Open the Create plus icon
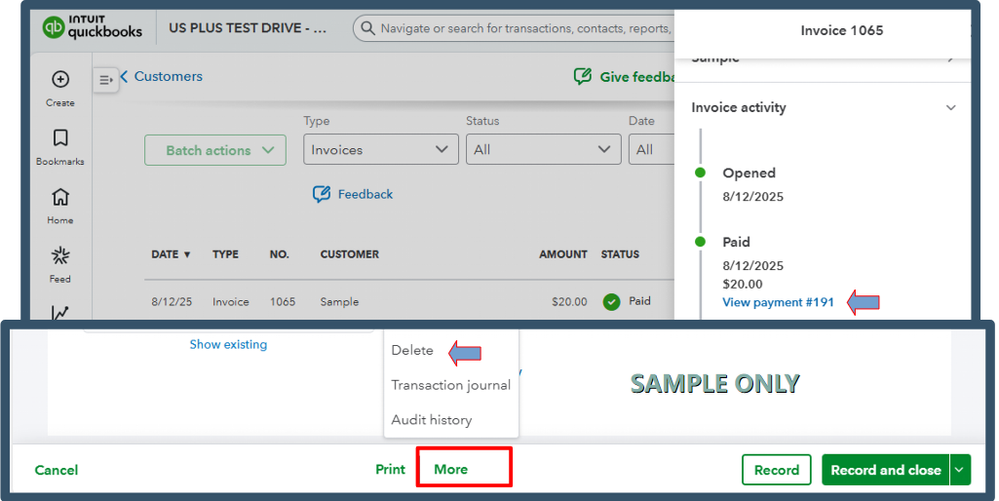This screenshot has width=999, height=501. tap(61, 80)
